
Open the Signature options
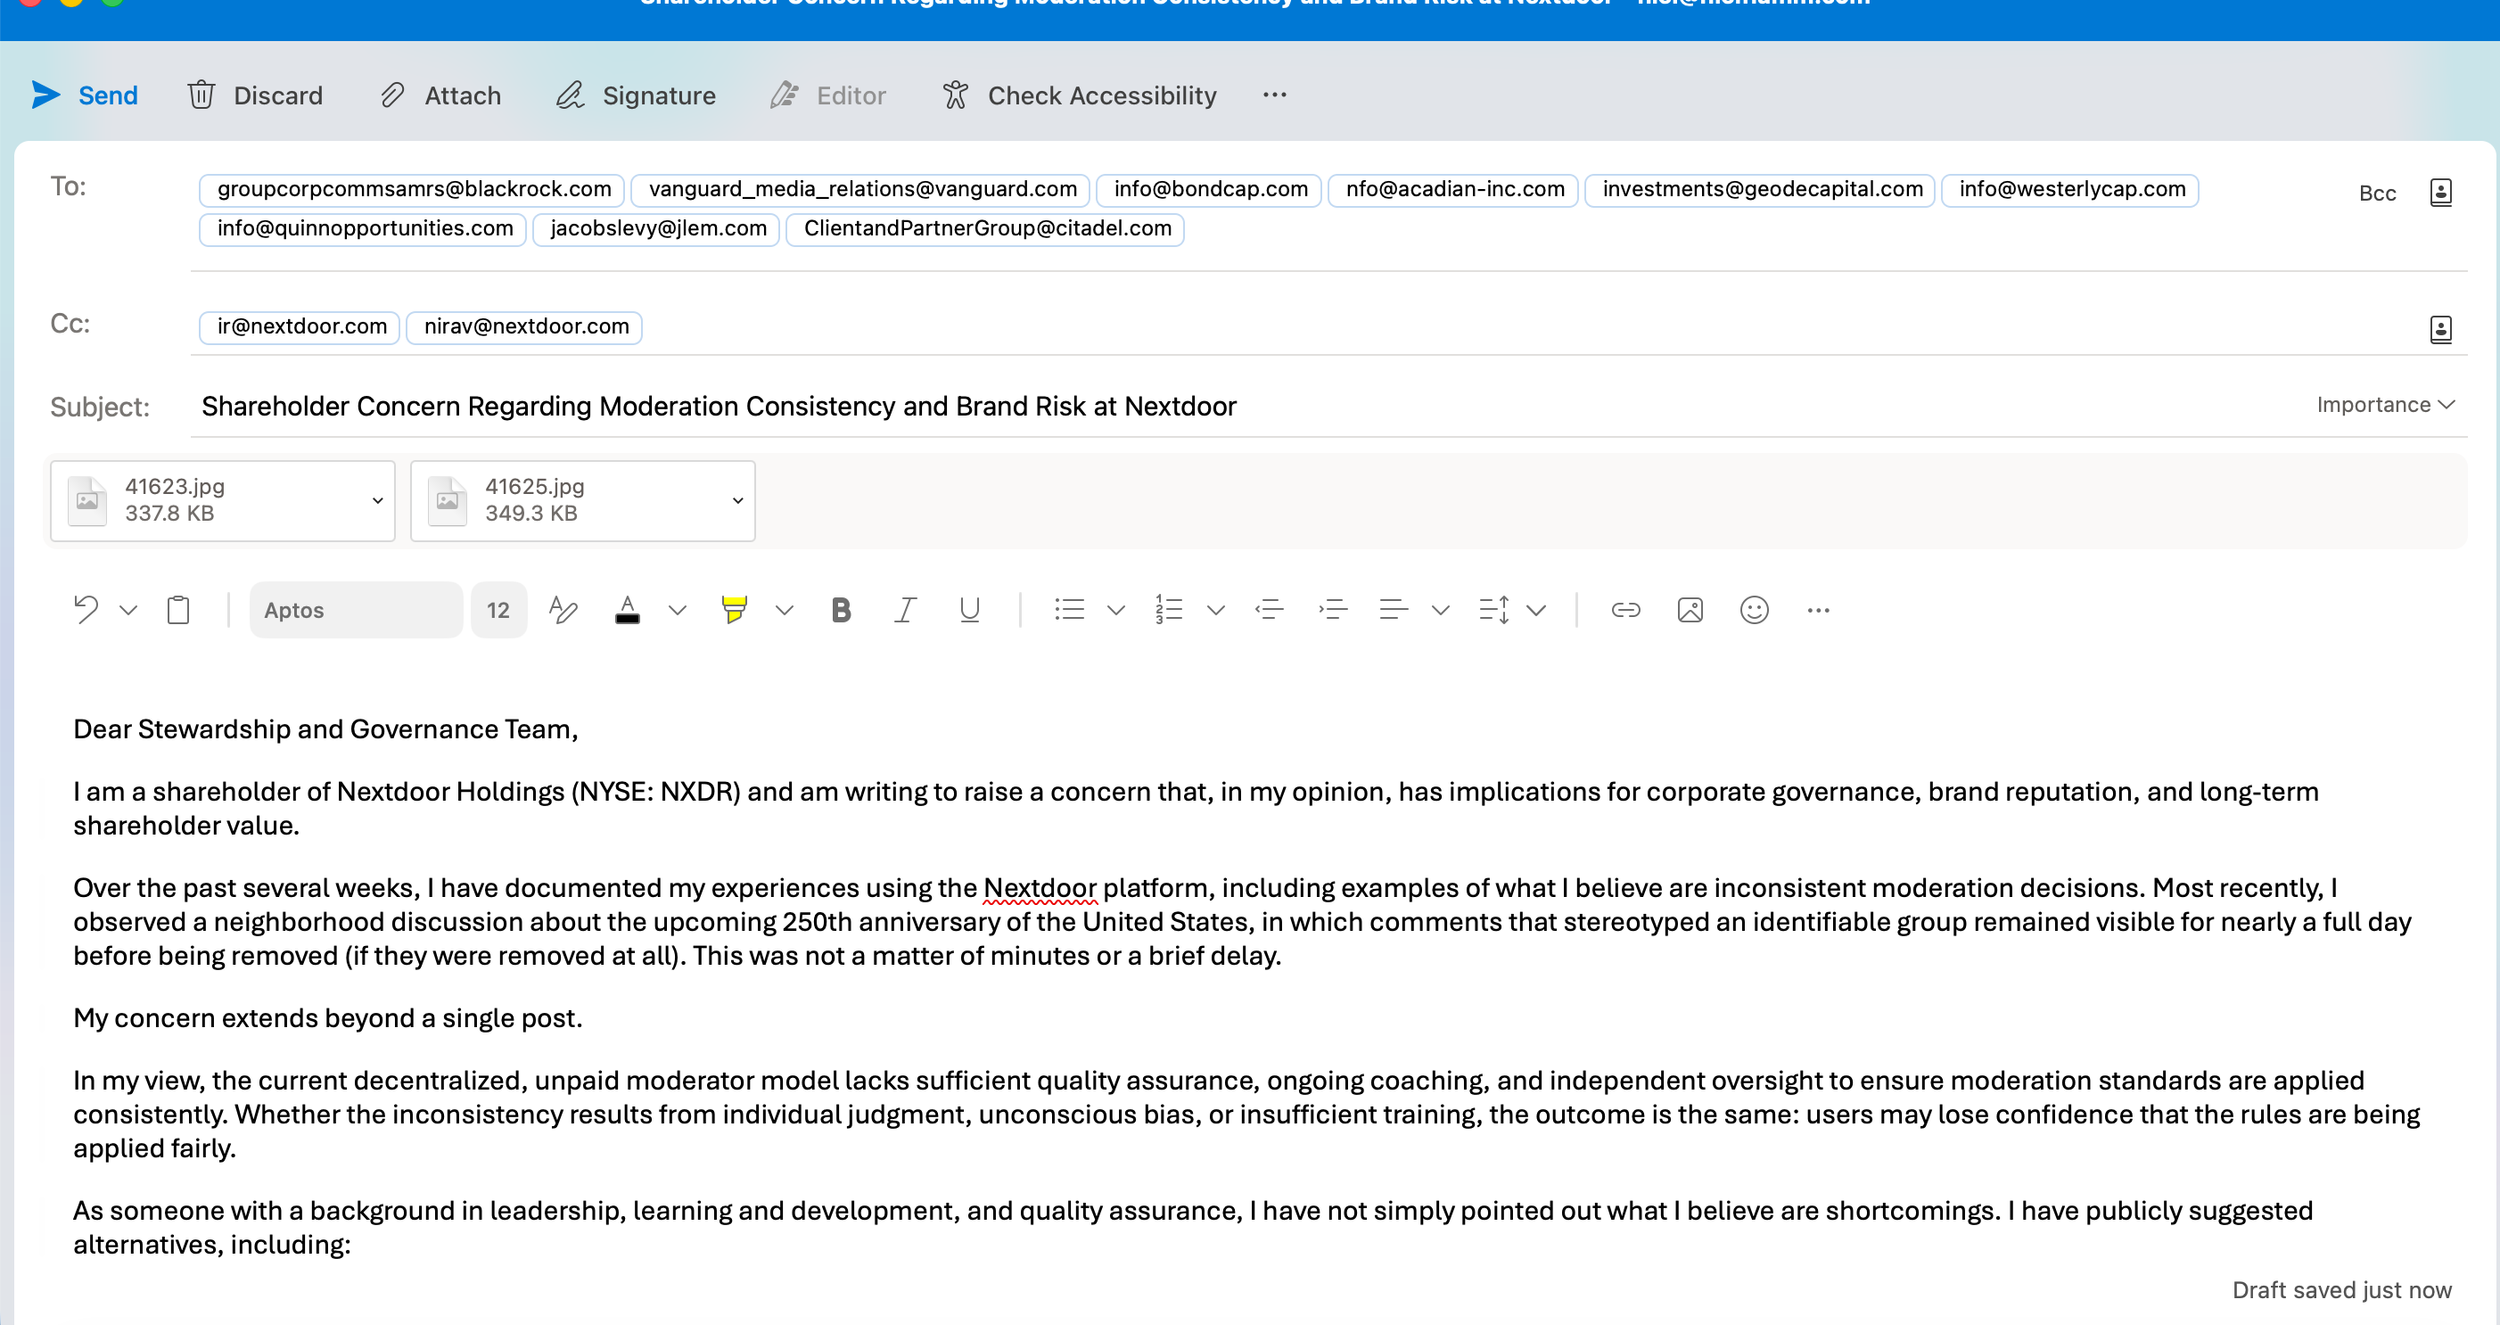[636, 95]
